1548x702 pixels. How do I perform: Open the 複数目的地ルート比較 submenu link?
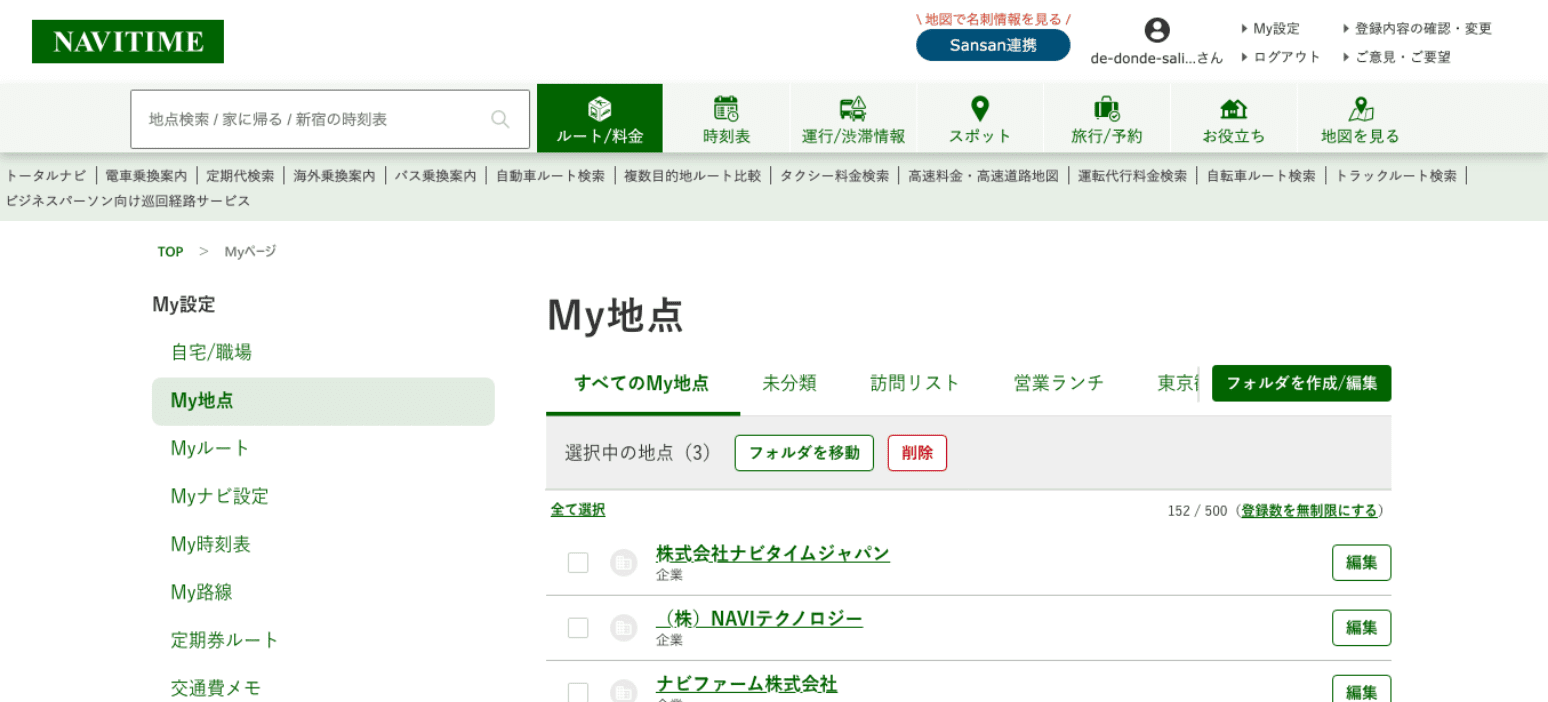click(692, 176)
